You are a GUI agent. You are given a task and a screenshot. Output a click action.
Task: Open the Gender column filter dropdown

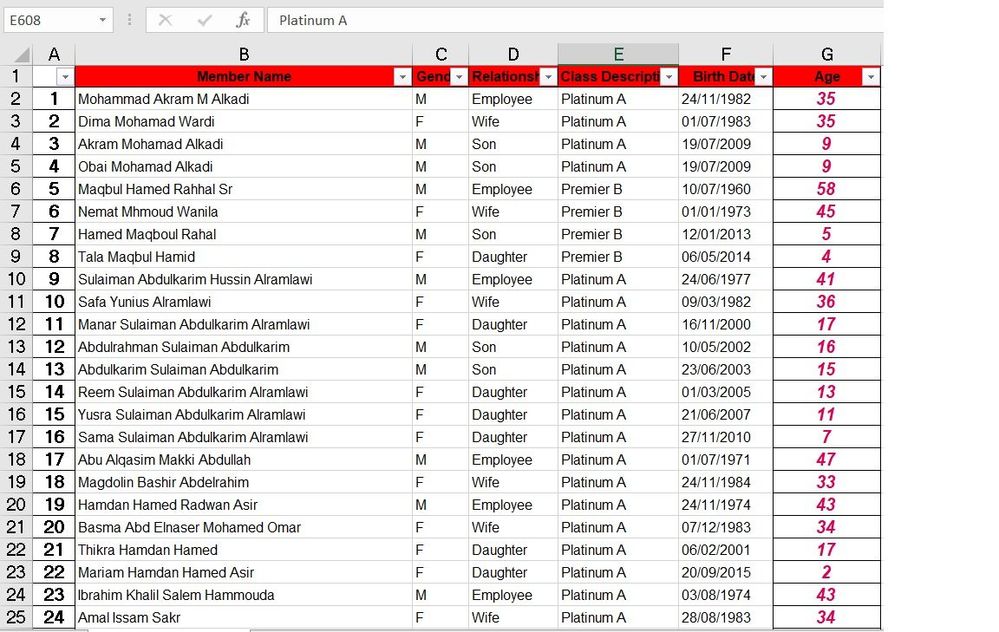[x=458, y=76]
